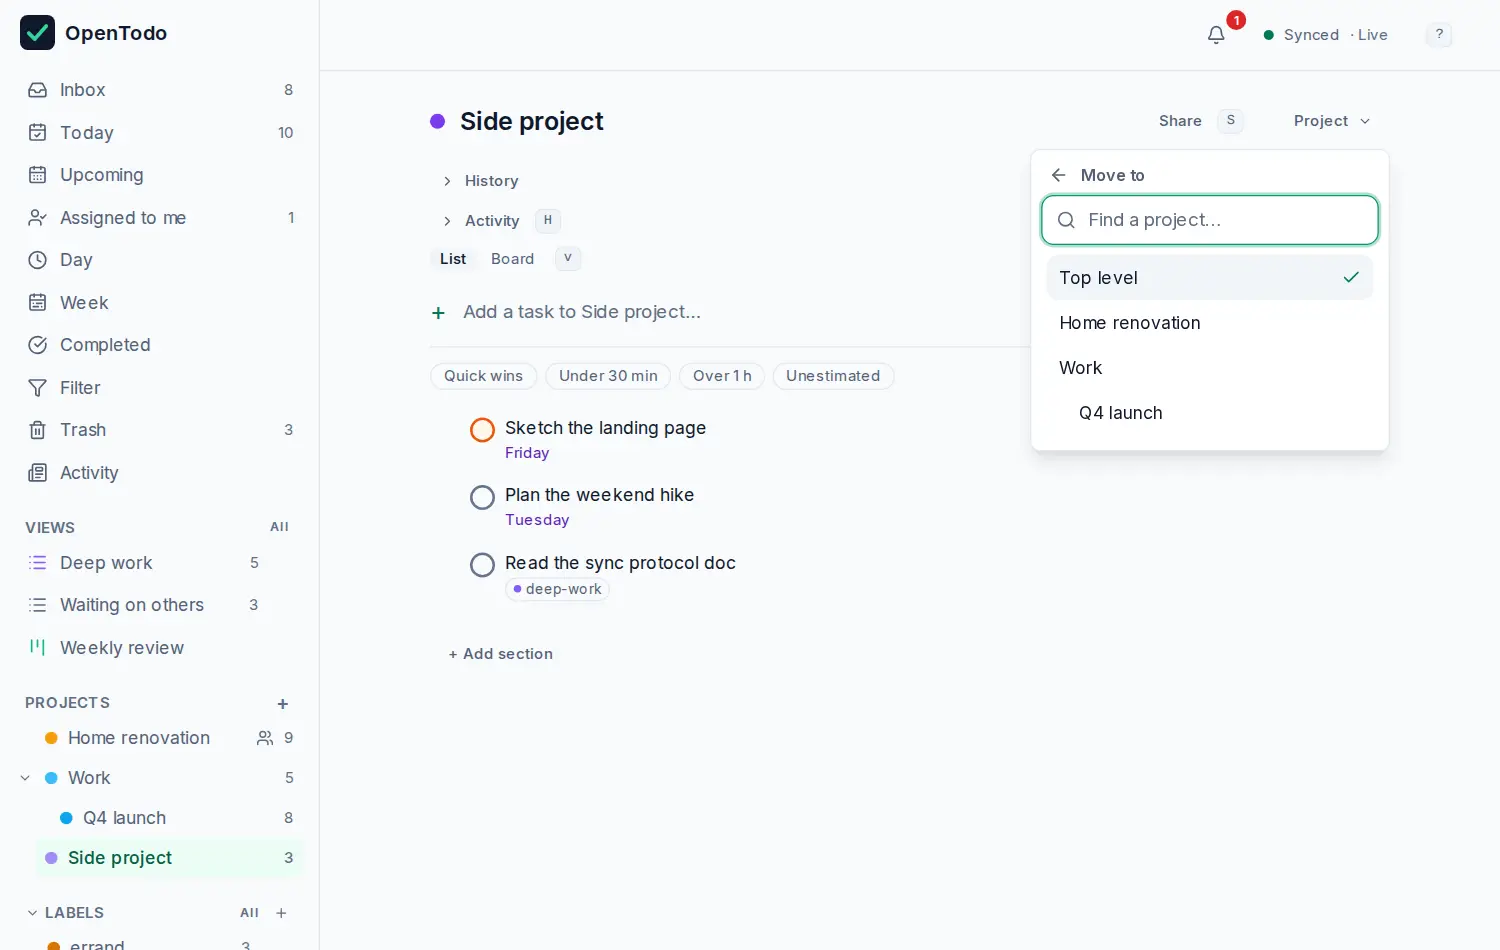Mark Plan the weekend hike as done

coord(482,497)
